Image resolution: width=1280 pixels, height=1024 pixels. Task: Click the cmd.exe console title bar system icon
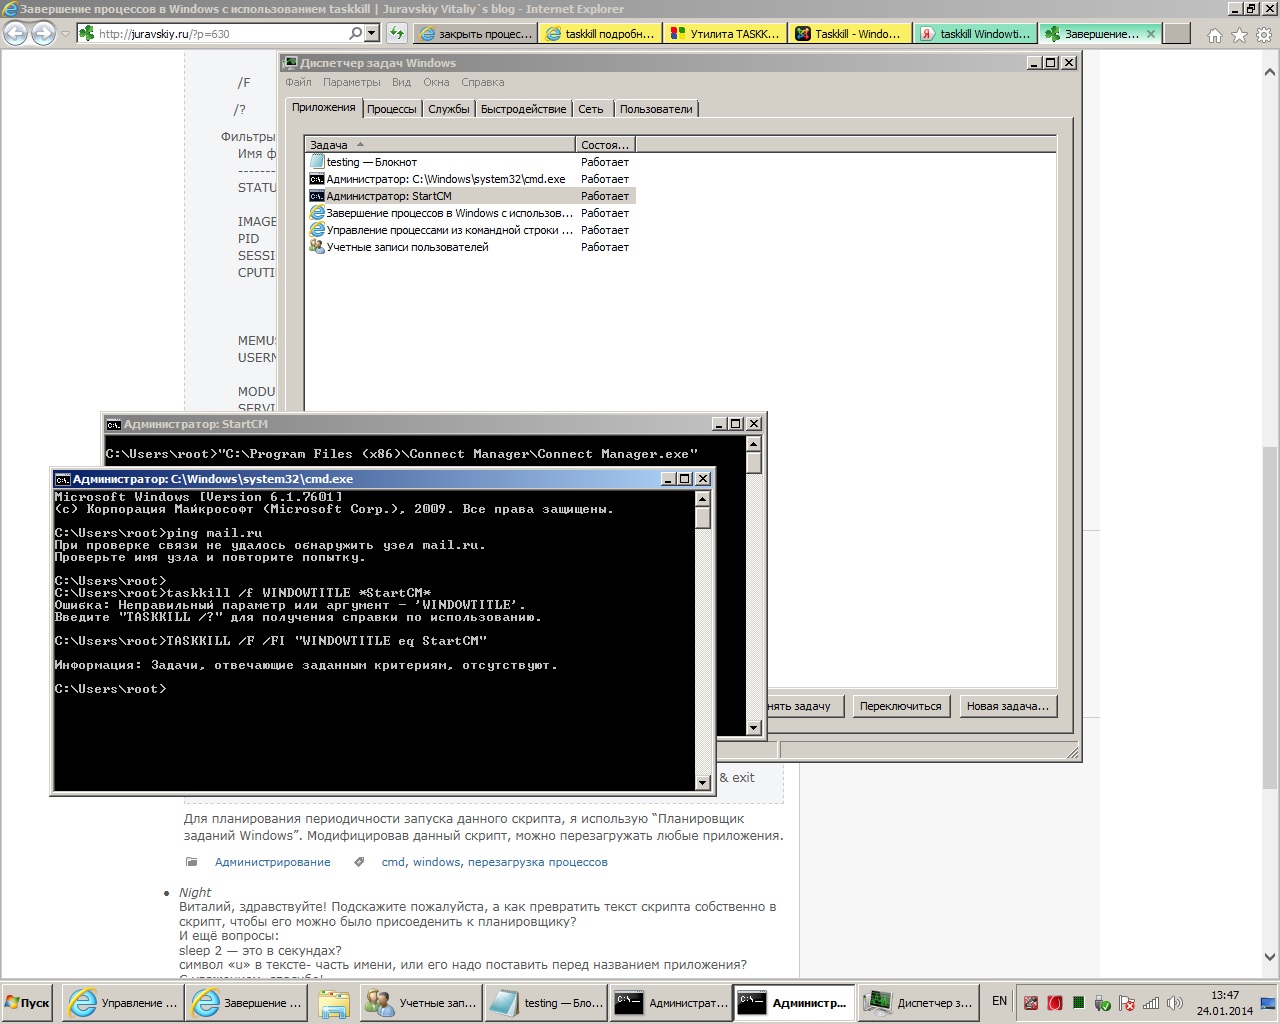62,479
